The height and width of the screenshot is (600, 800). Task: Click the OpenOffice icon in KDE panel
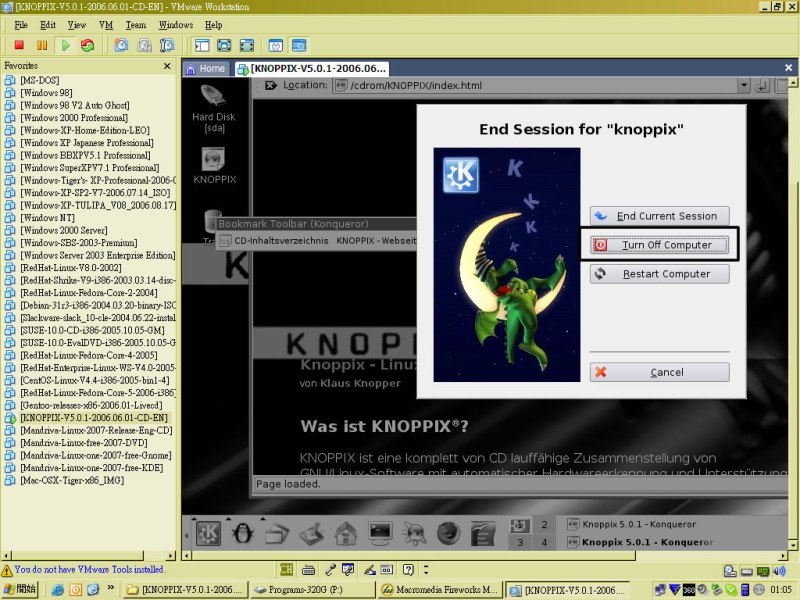point(483,533)
